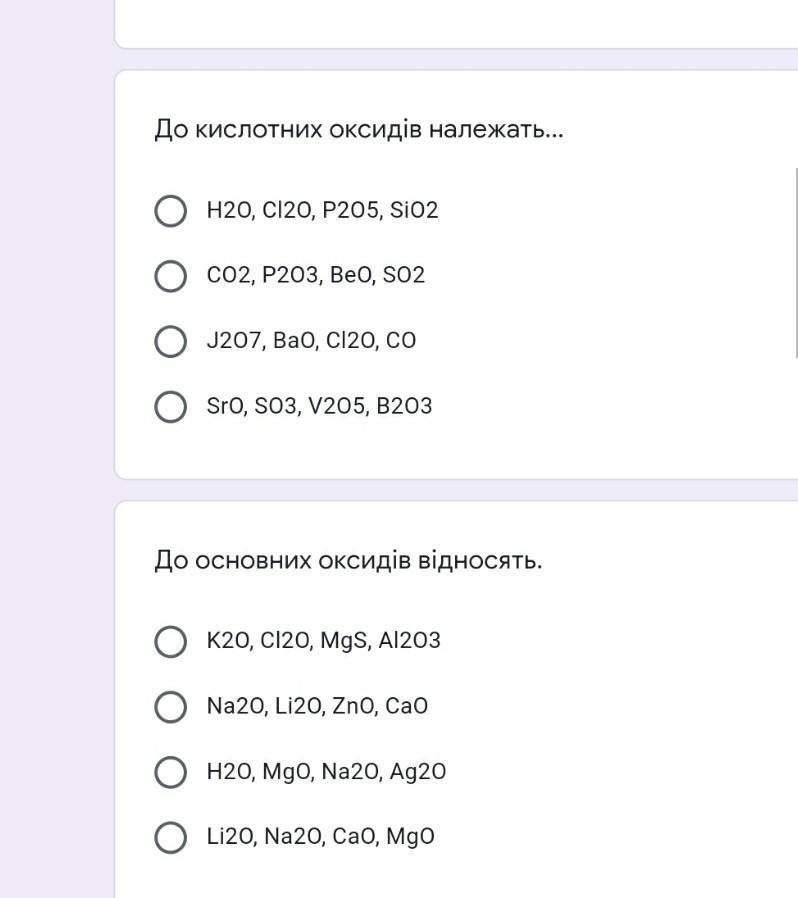
Task: Click the question title 'До кислотних оксидів належать...'
Action: point(359,130)
